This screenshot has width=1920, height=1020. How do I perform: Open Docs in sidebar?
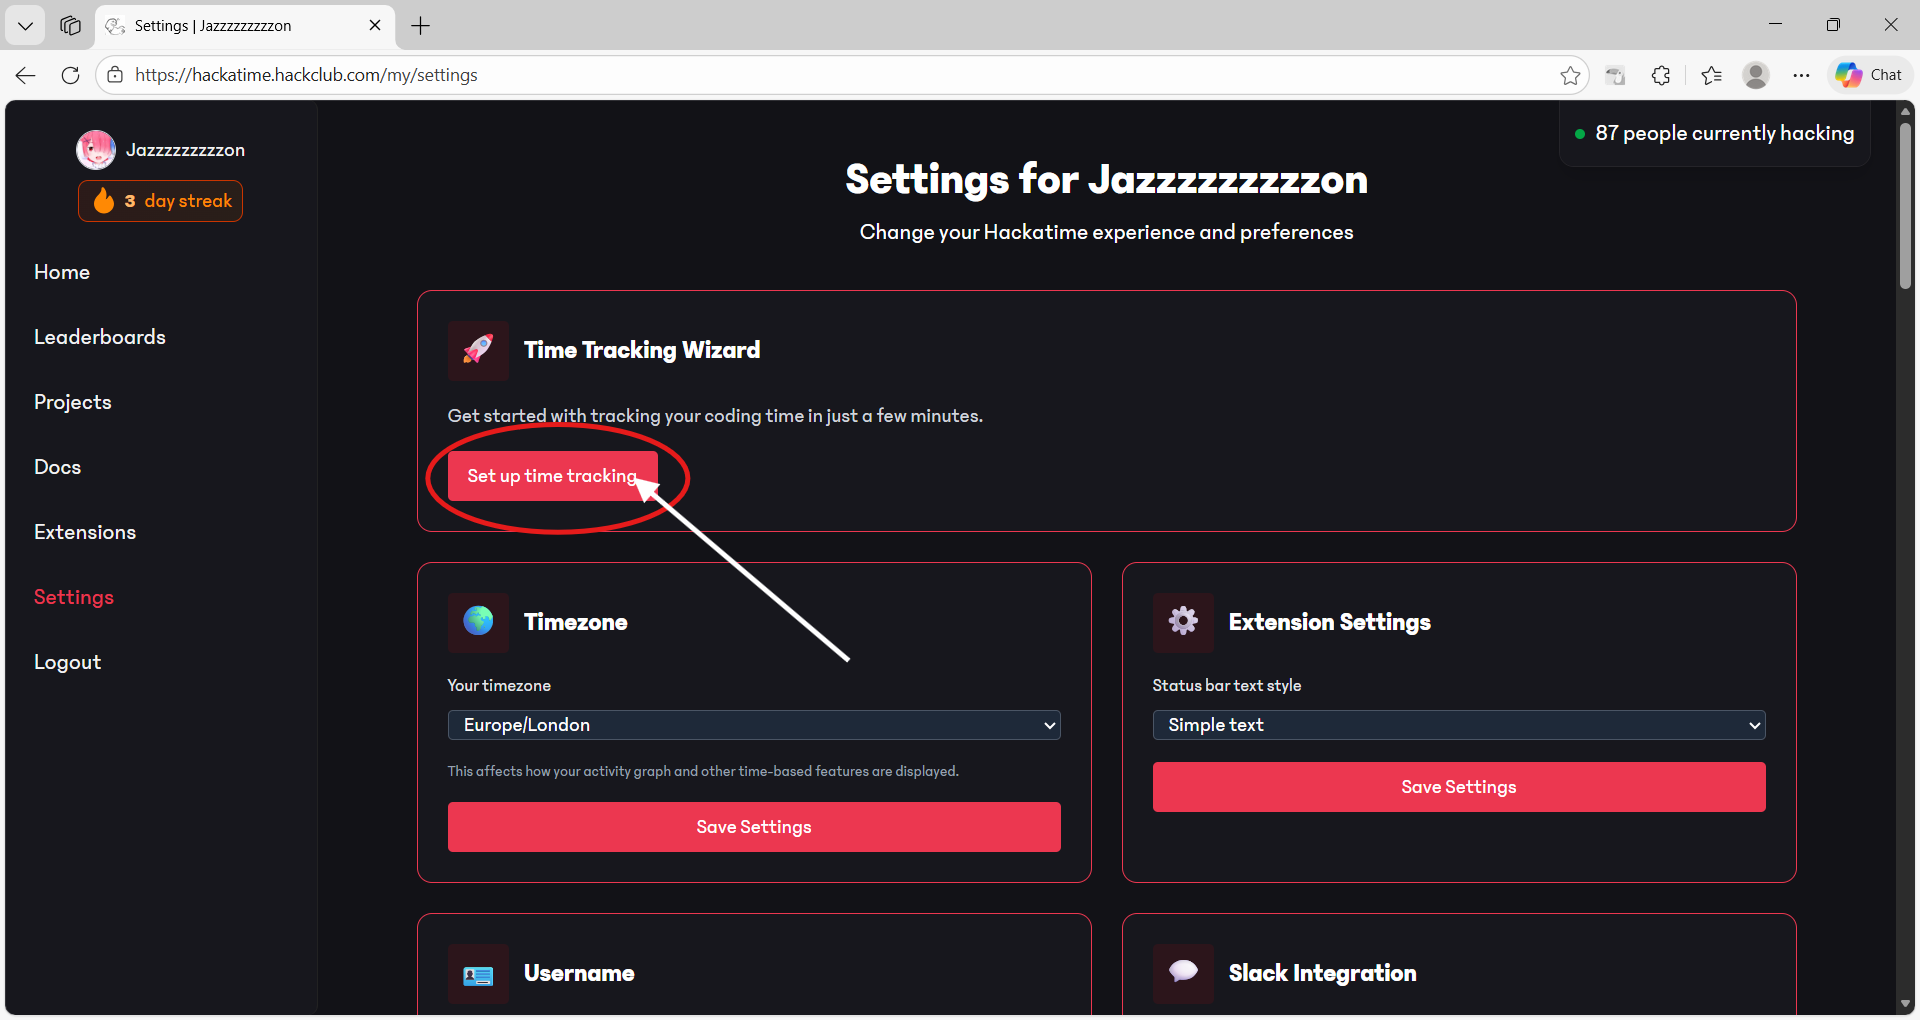tap(58, 467)
